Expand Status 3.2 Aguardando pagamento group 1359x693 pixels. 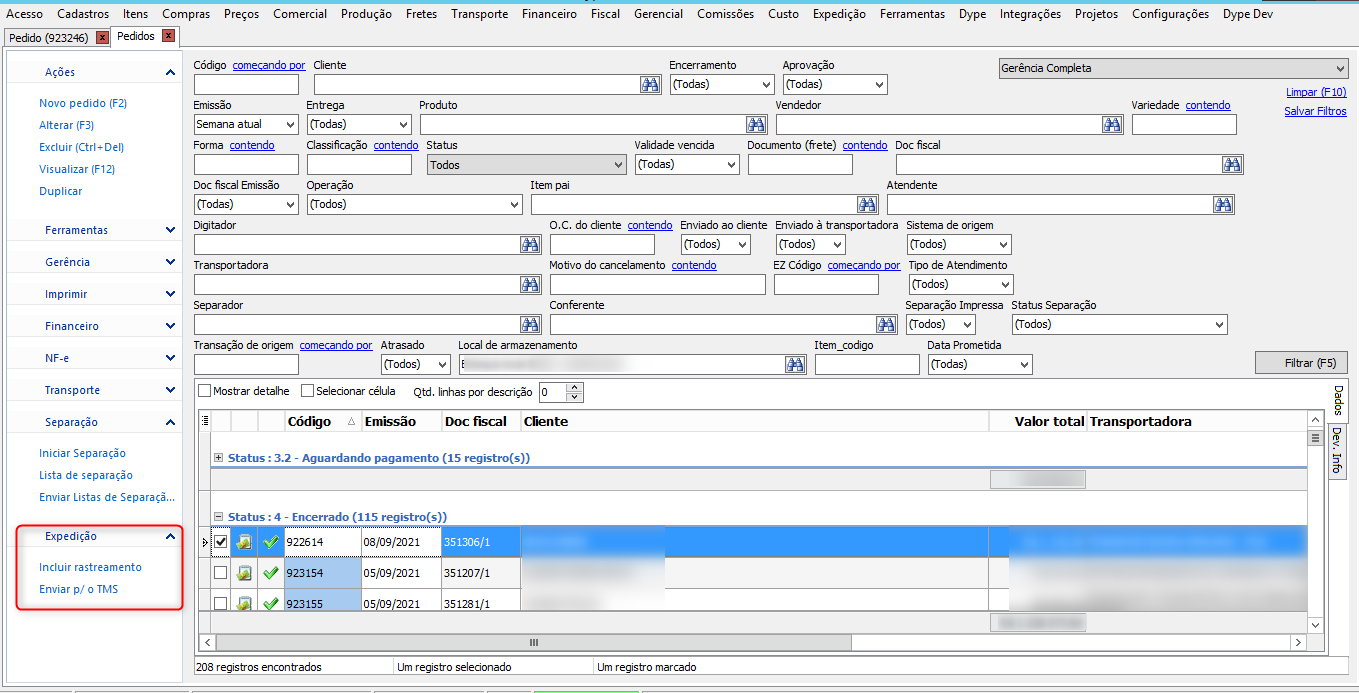coord(218,458)
